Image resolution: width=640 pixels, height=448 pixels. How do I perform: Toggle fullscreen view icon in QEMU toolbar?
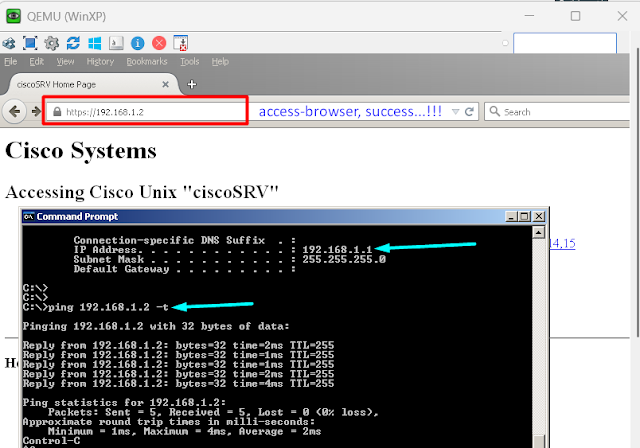(x=30, y=43)
